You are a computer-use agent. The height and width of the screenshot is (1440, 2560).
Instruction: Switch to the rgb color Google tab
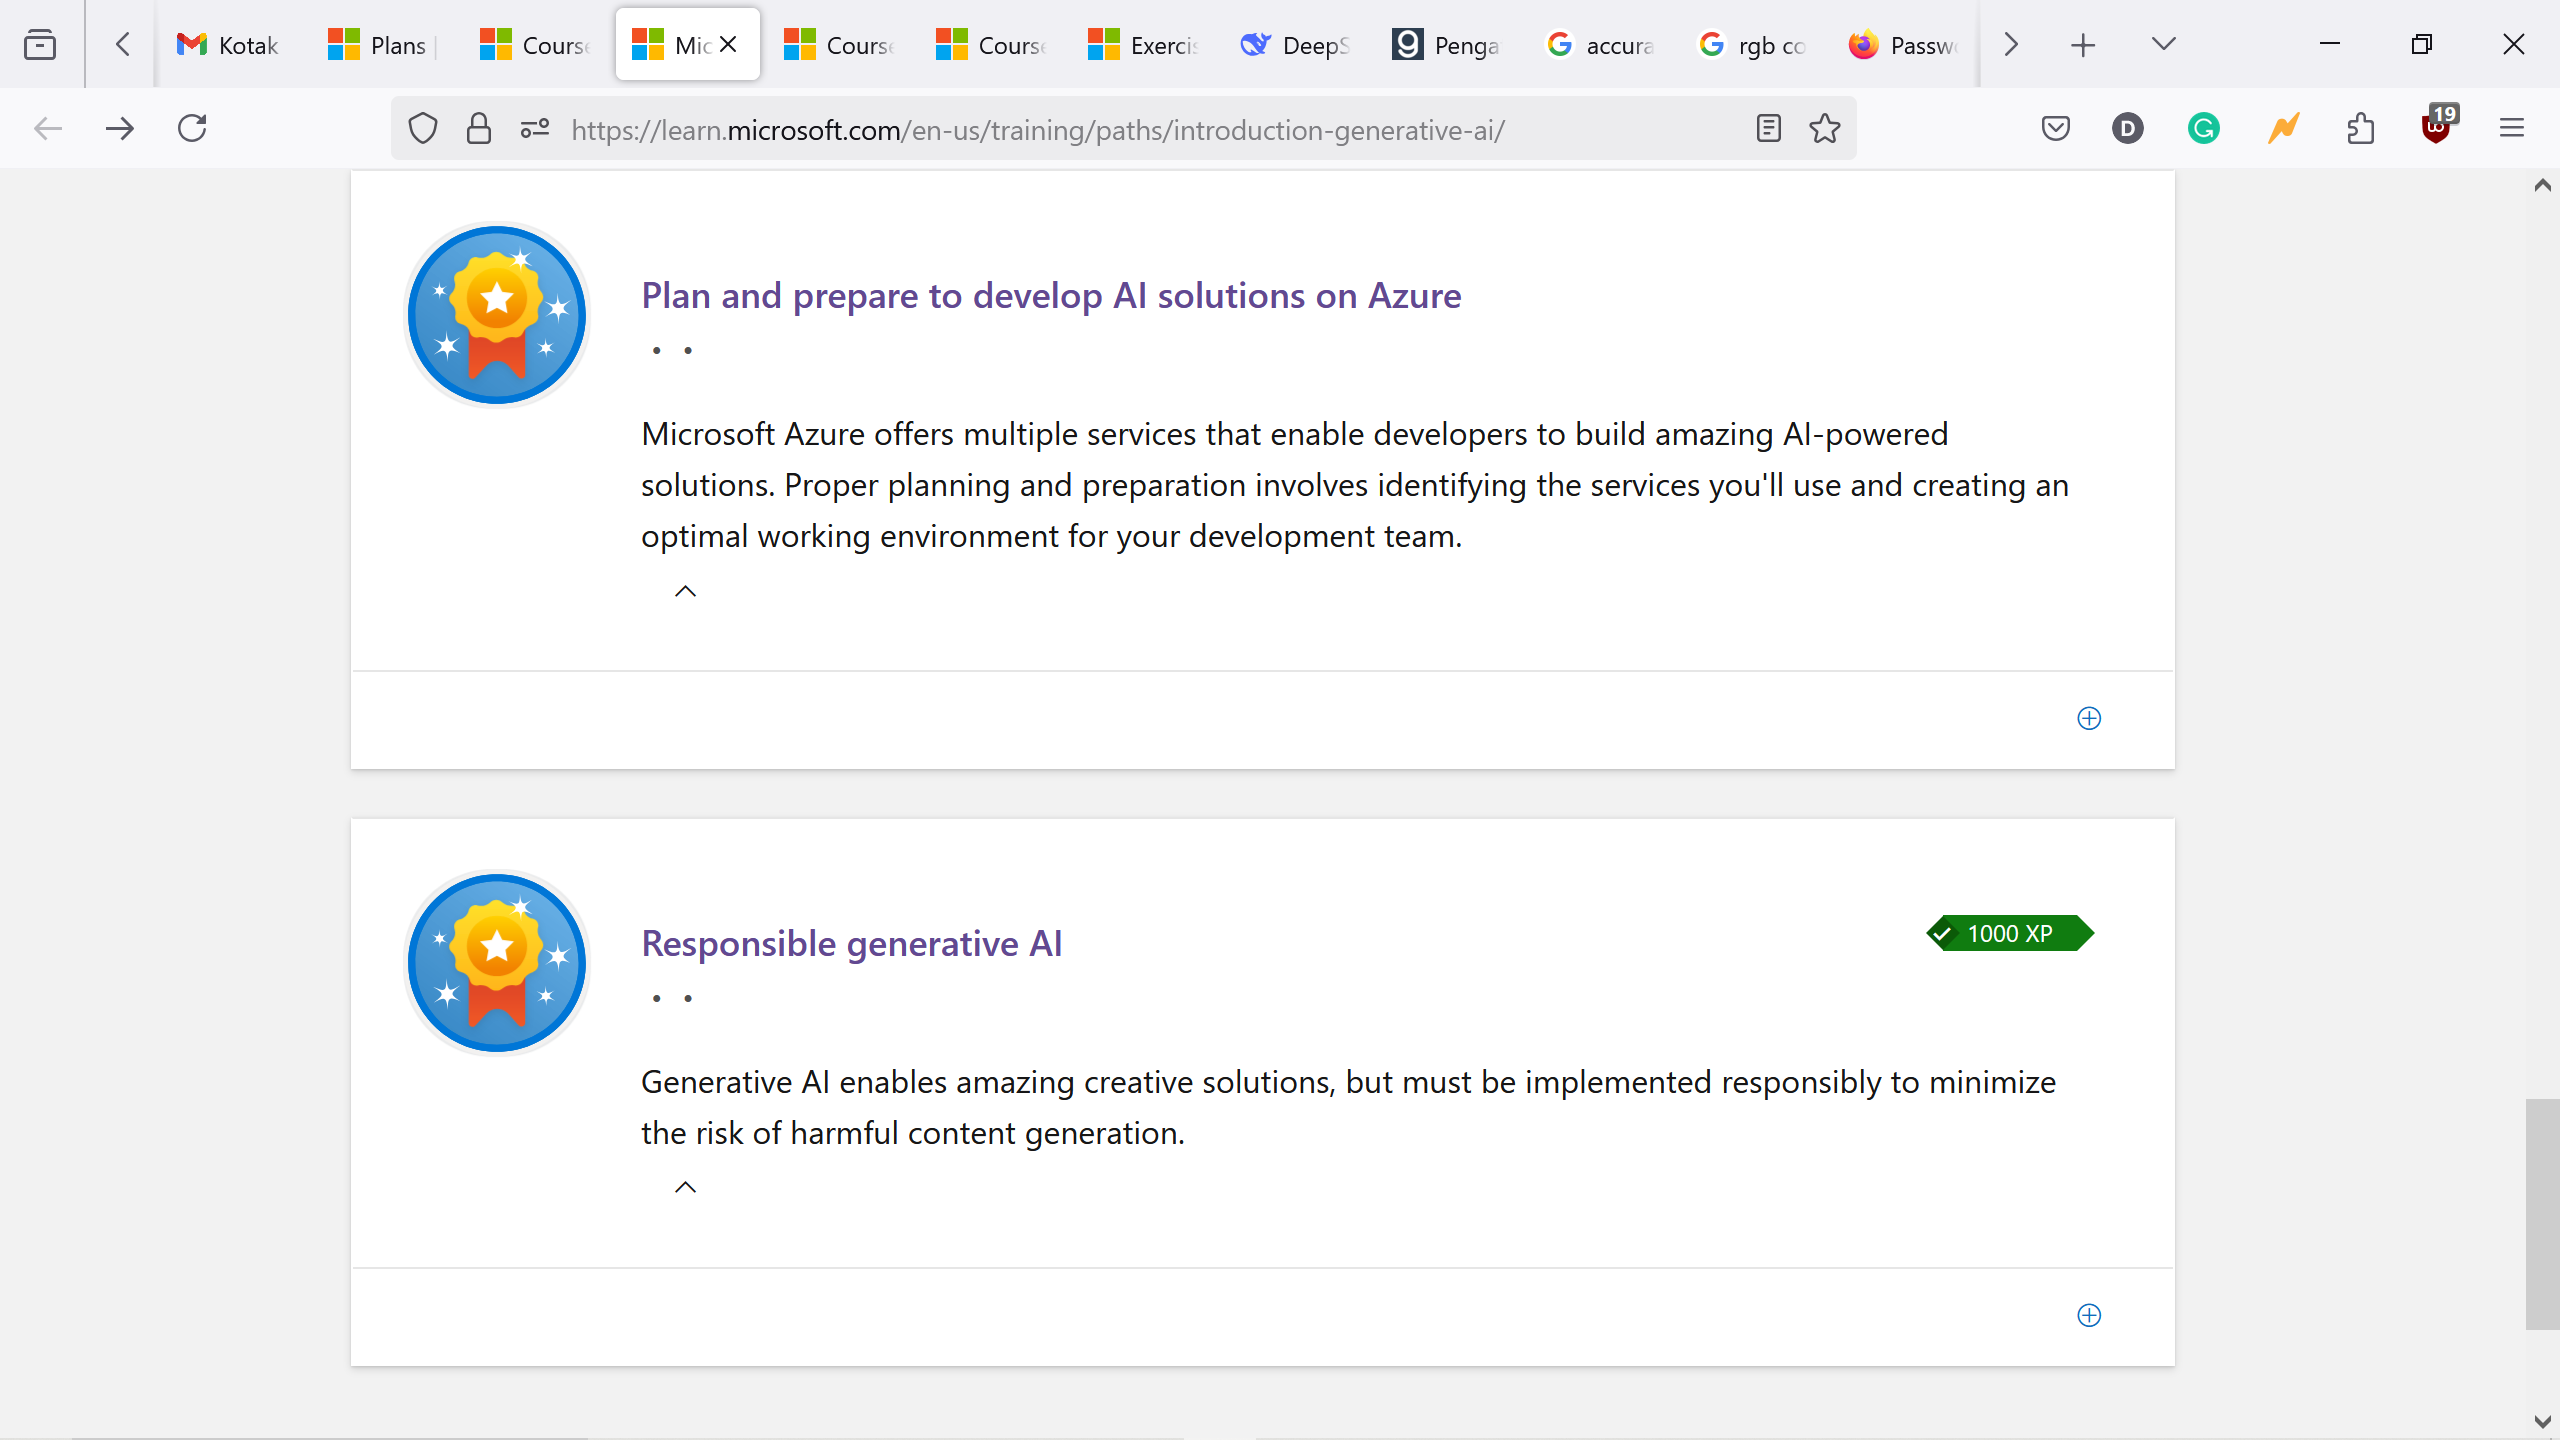(x=1751, y=45)
